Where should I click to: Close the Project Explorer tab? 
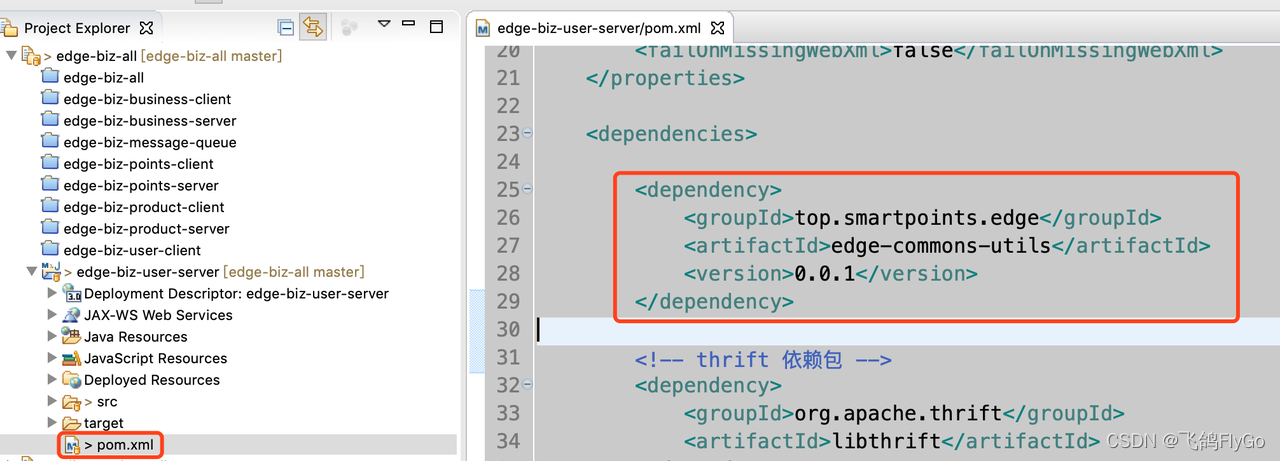tap(146, 28)
